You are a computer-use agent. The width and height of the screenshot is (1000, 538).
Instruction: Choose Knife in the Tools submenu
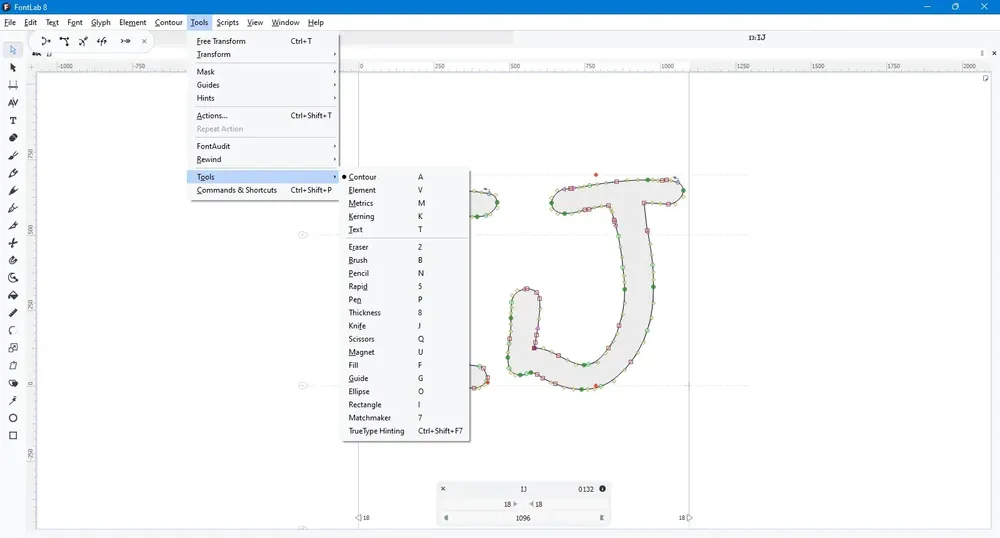[406, 326]
